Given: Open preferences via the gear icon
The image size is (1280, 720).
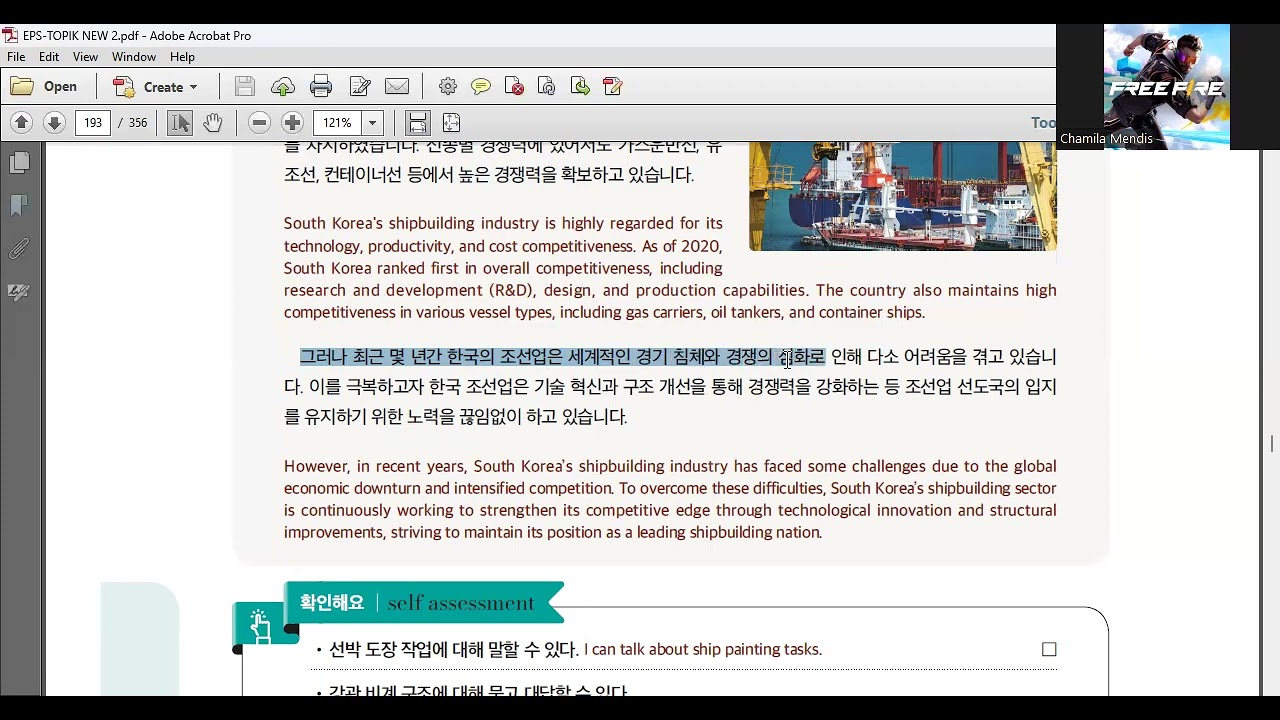Looking at the screenshot, I should click(448, 87).
